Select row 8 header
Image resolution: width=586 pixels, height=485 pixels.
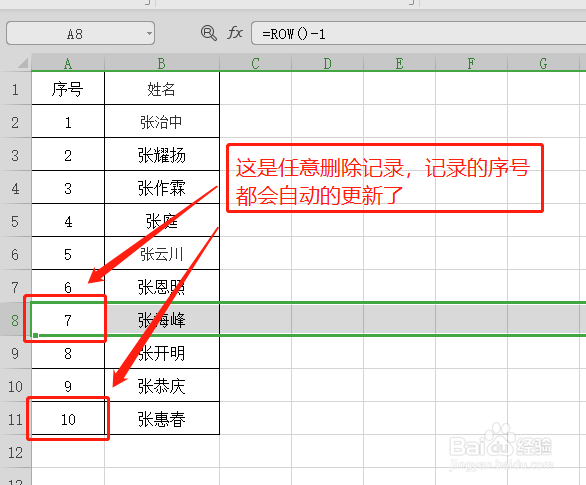click(15, 320)
